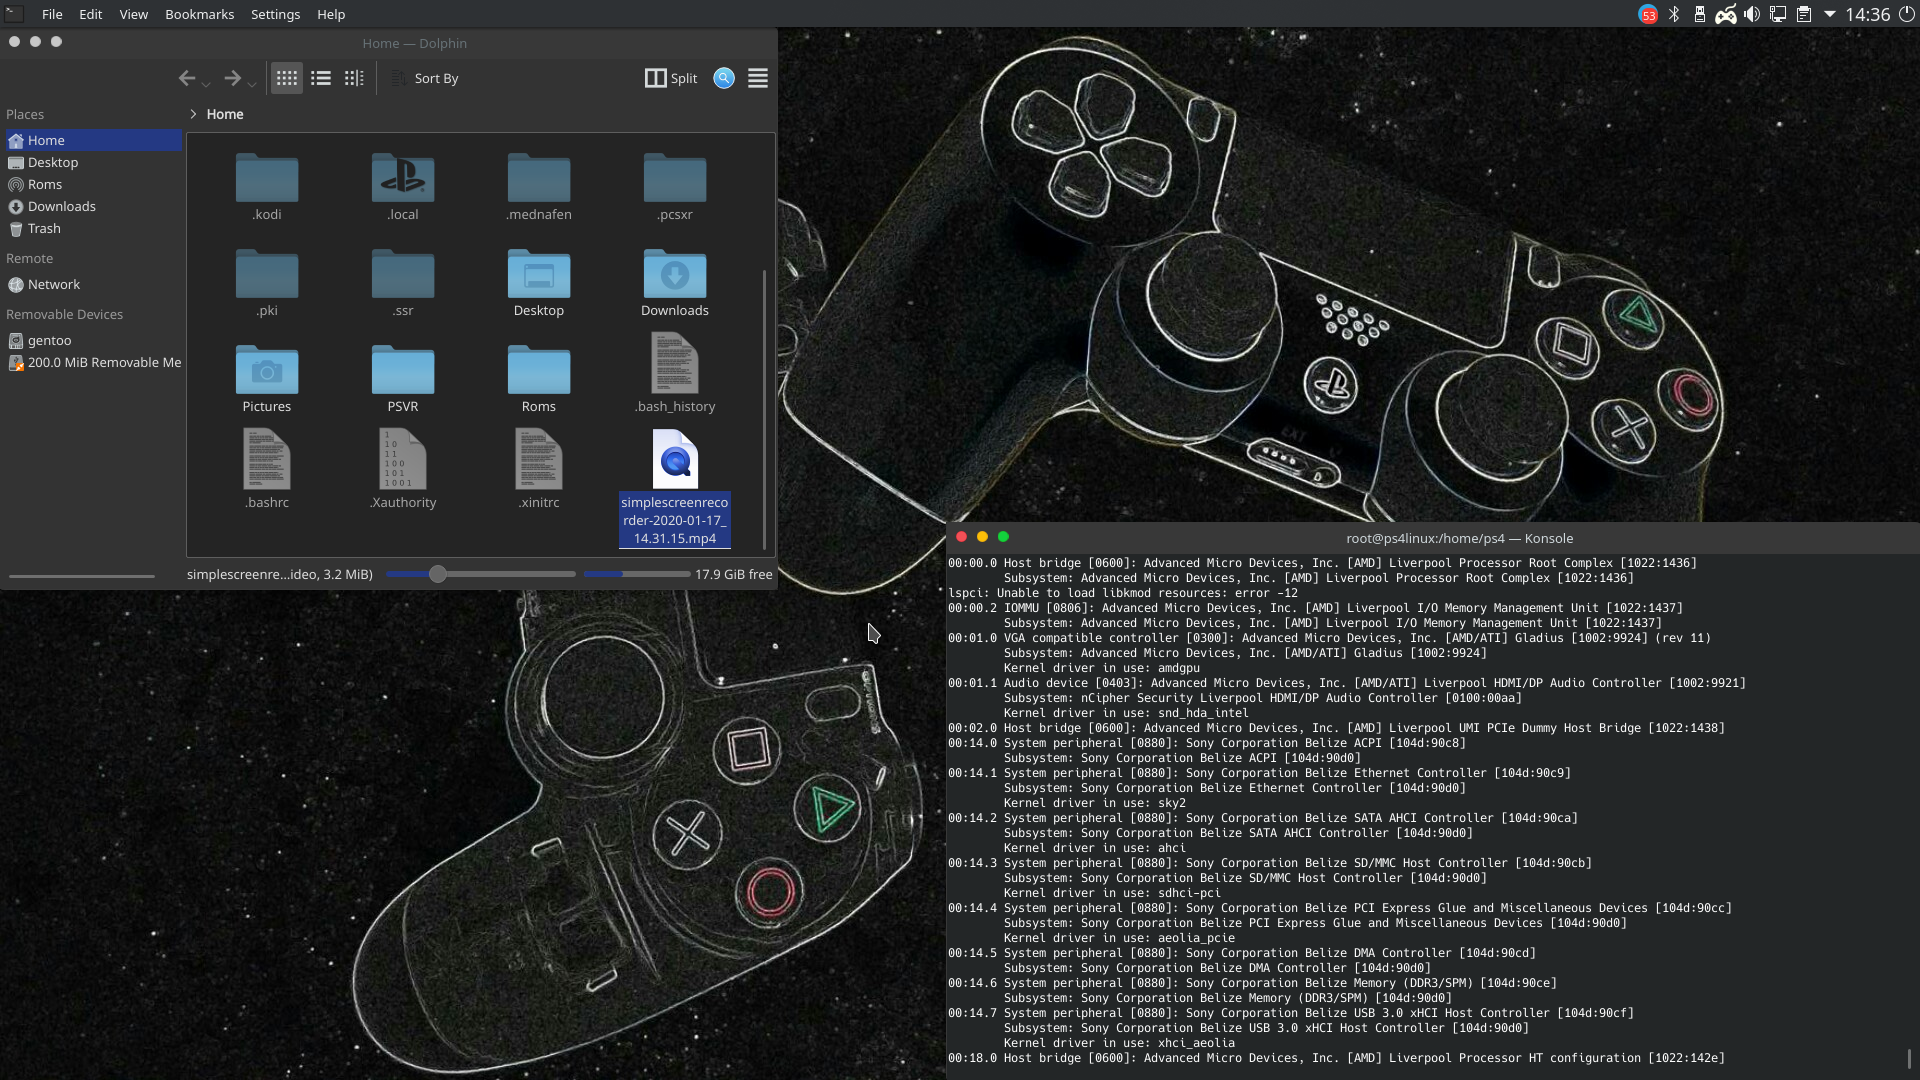Switch to Compact view mode

321,78
